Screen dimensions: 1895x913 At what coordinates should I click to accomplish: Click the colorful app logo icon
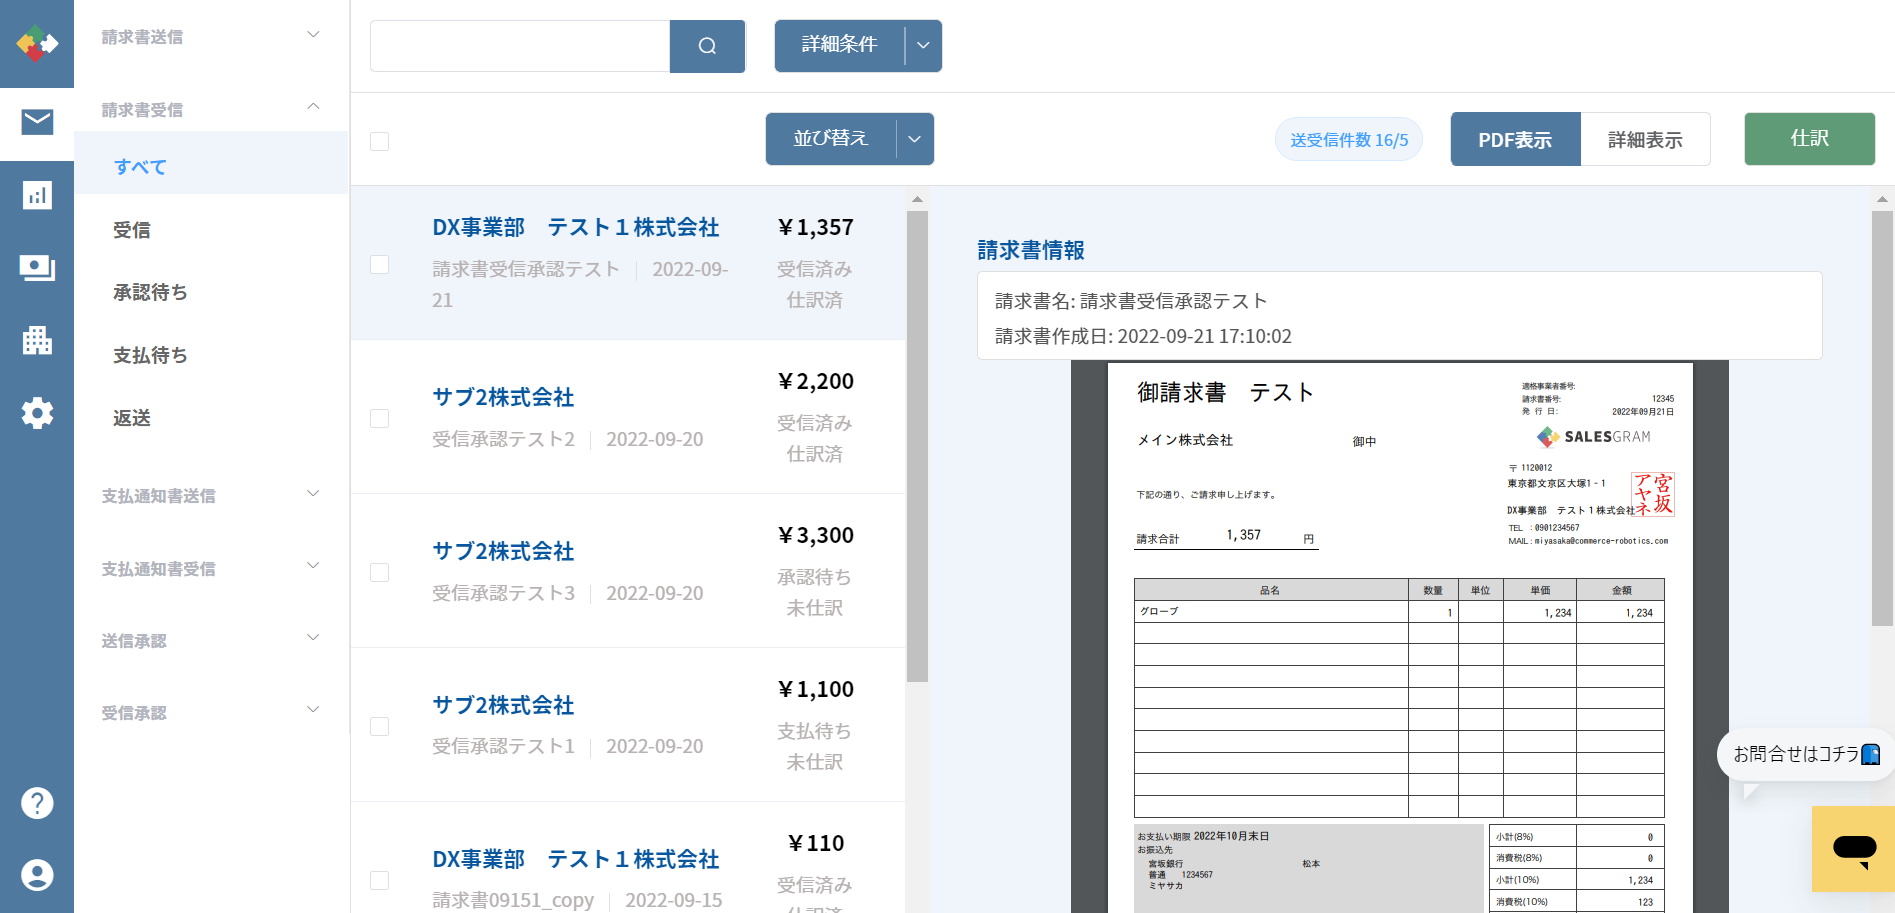point(37,43)
